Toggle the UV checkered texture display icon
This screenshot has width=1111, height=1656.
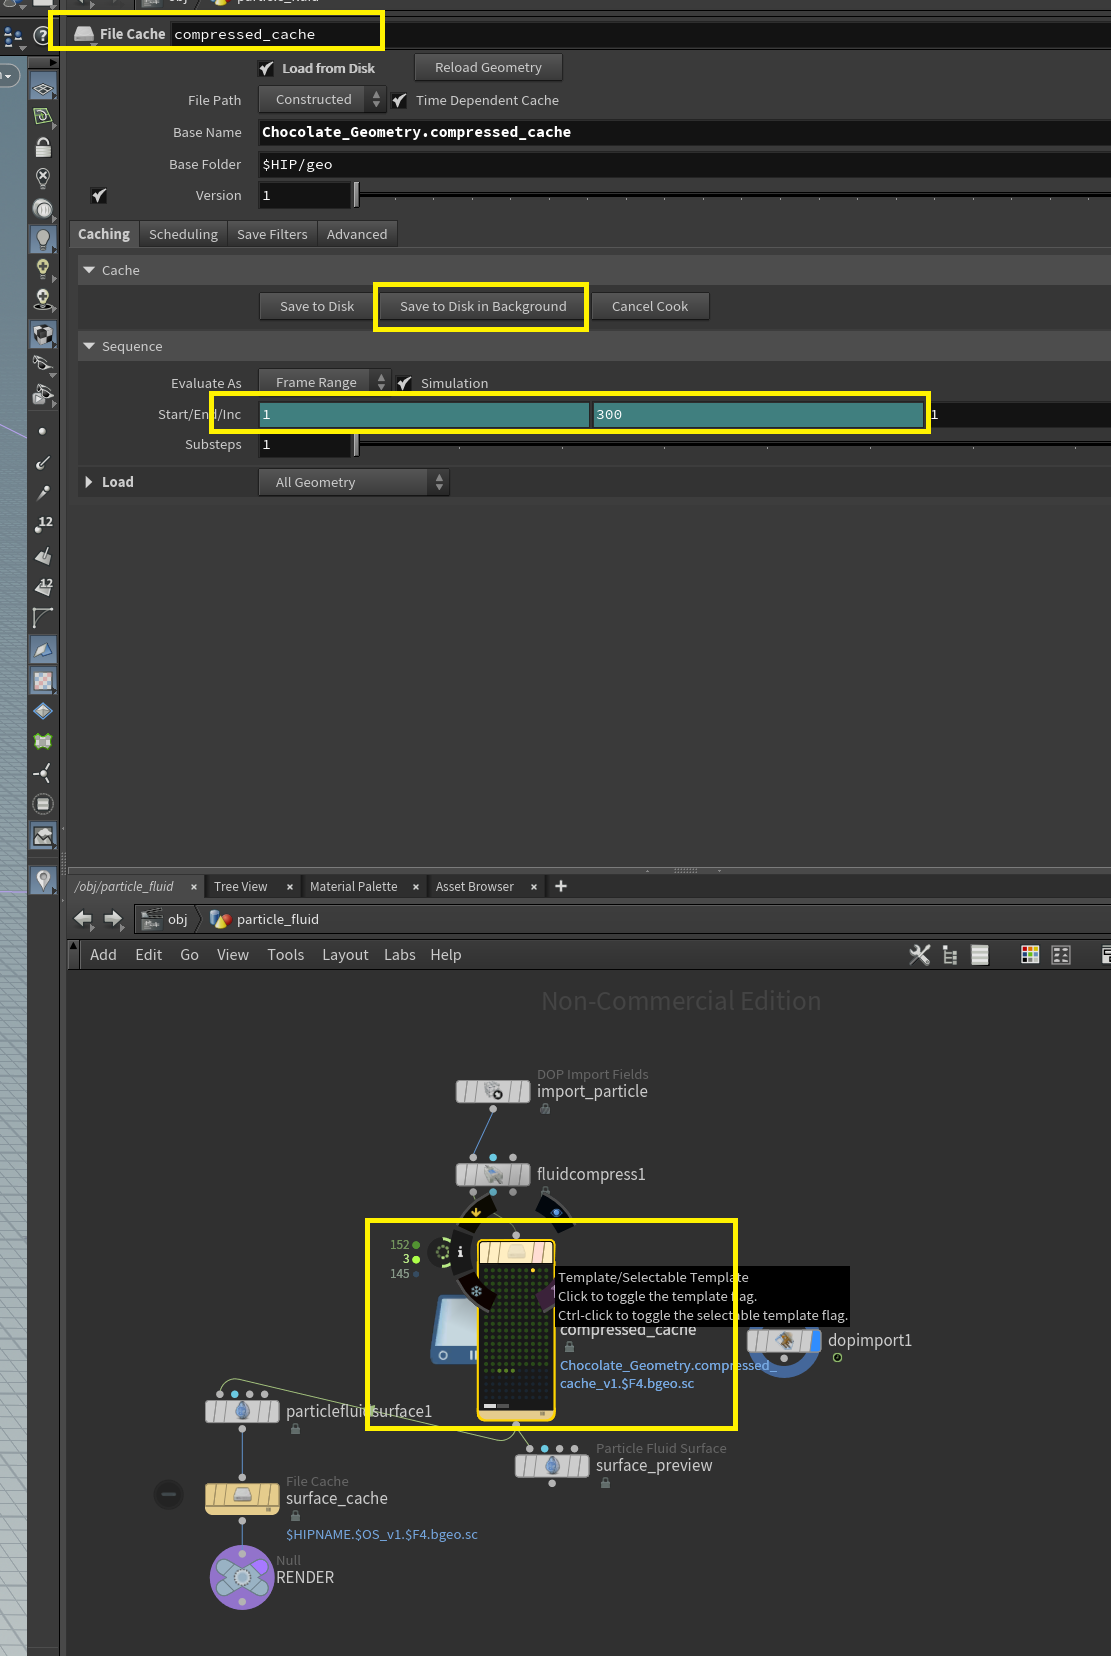pos(43,681)
